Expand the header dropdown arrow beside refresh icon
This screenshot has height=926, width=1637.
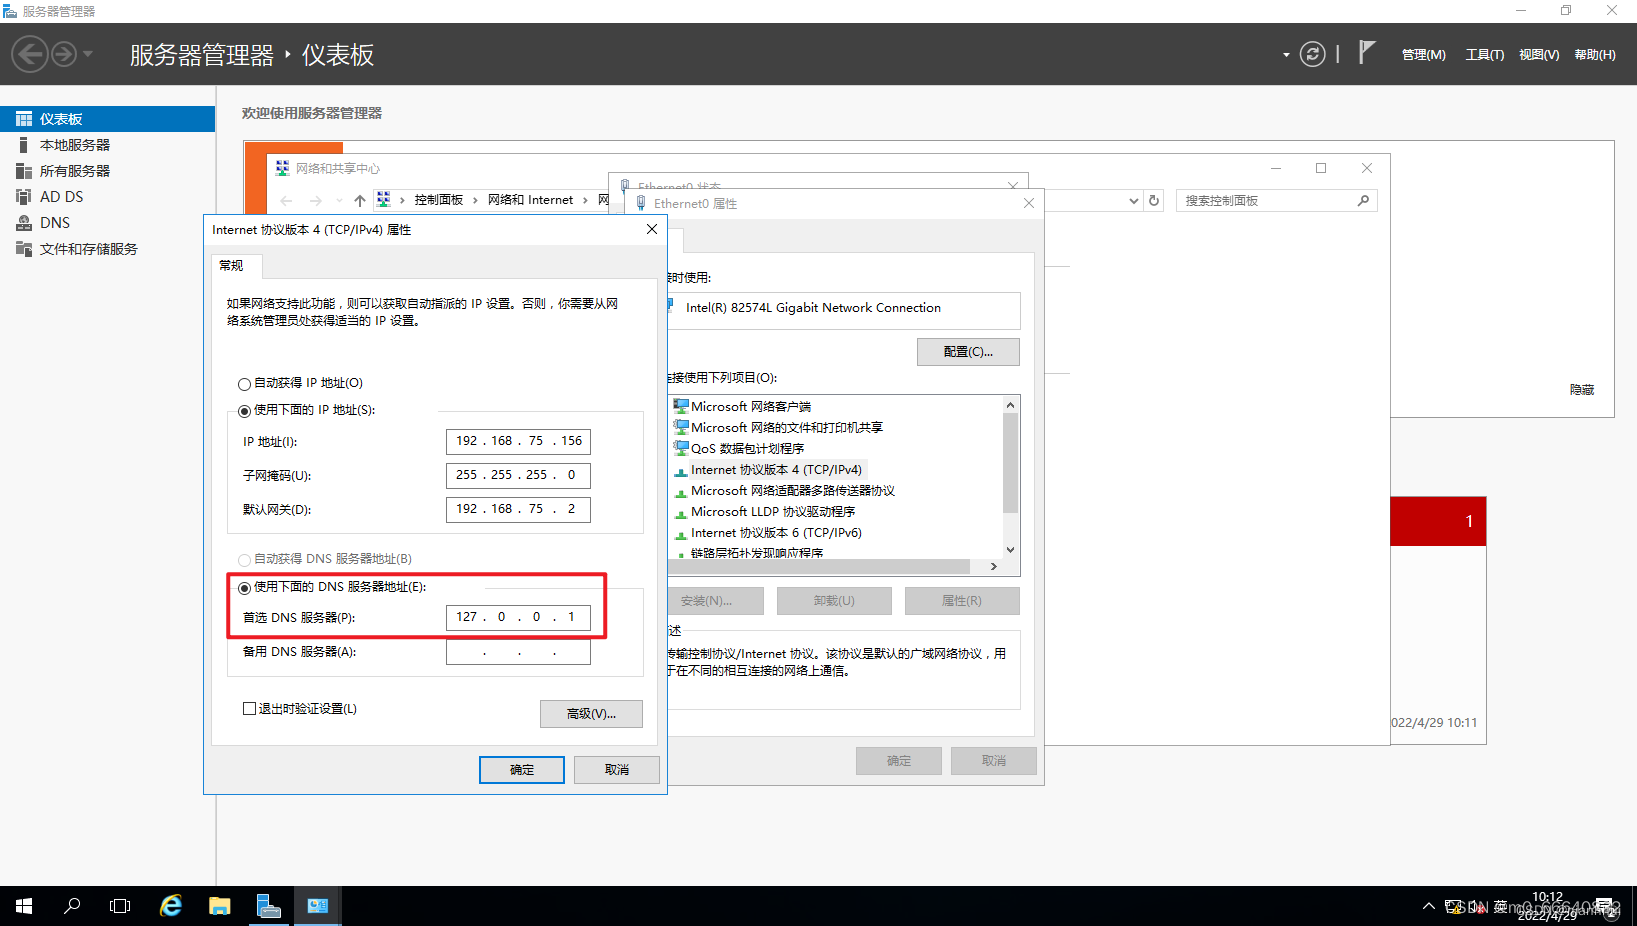[1286, 55]
